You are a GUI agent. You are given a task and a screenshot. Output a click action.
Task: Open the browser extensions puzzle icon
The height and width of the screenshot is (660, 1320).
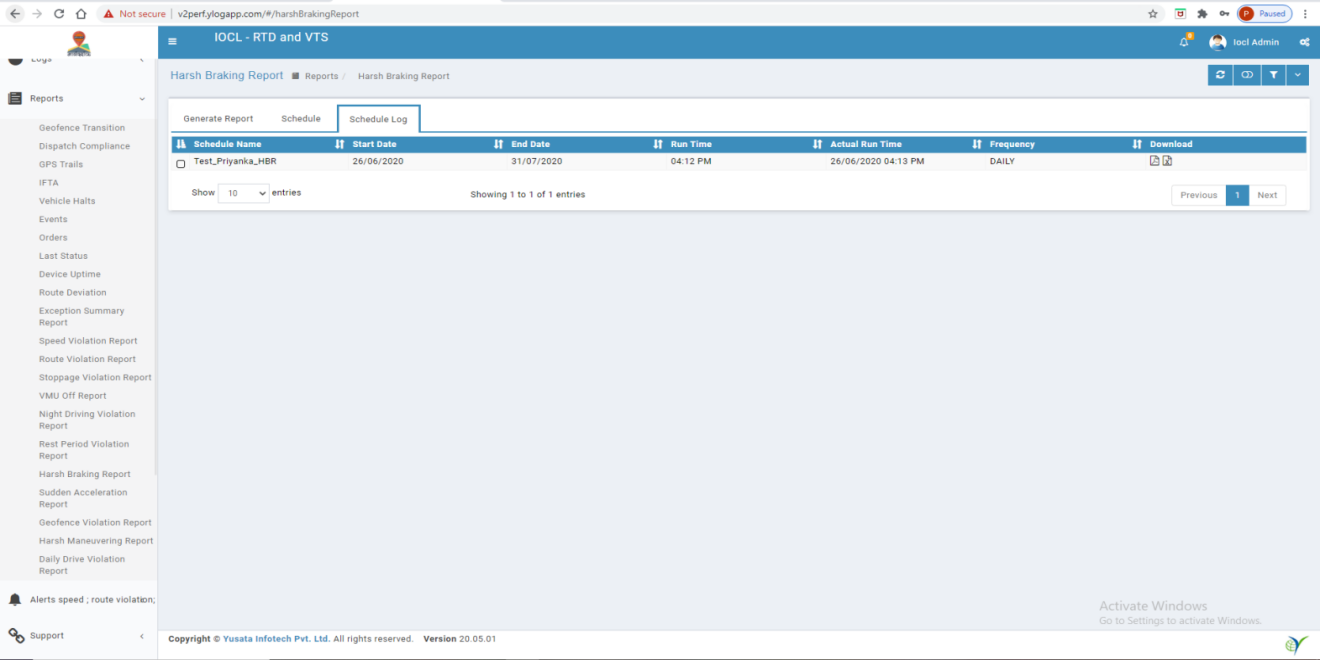1202,14
